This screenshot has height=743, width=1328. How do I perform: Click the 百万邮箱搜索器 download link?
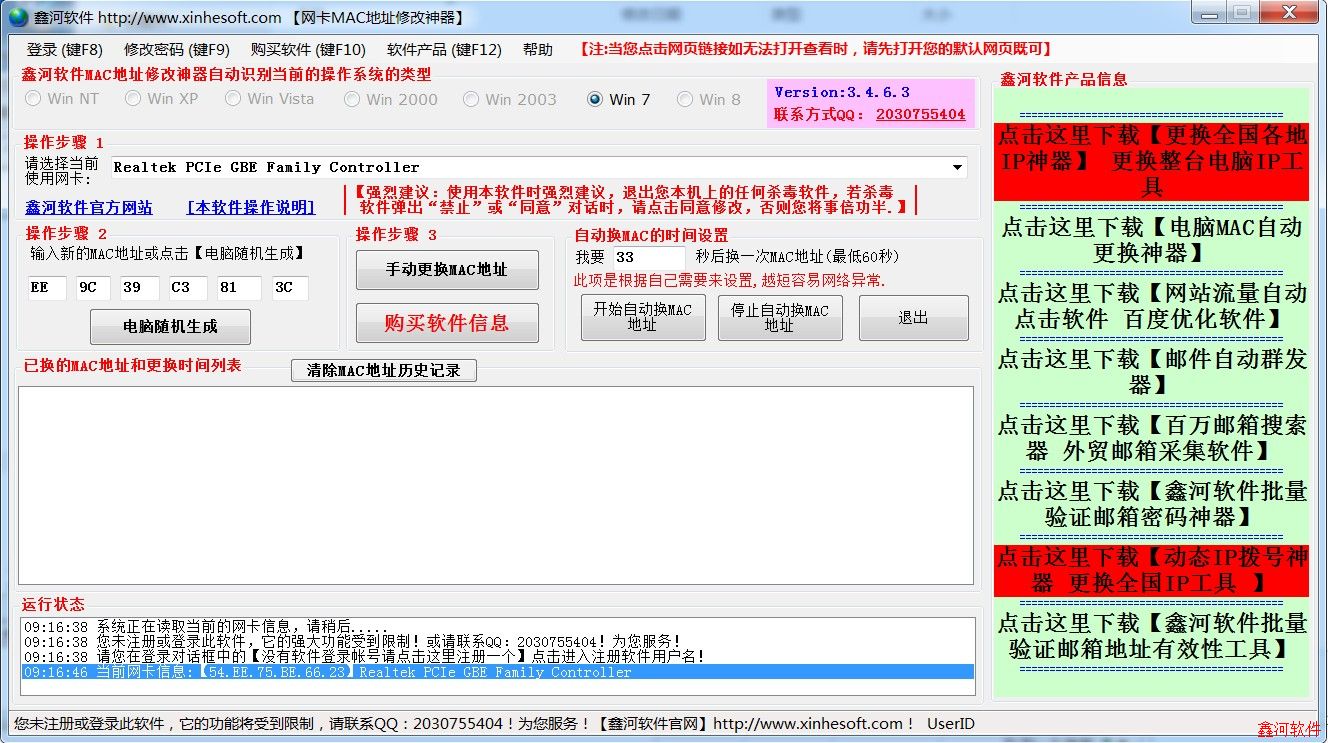pos(1151,438)
